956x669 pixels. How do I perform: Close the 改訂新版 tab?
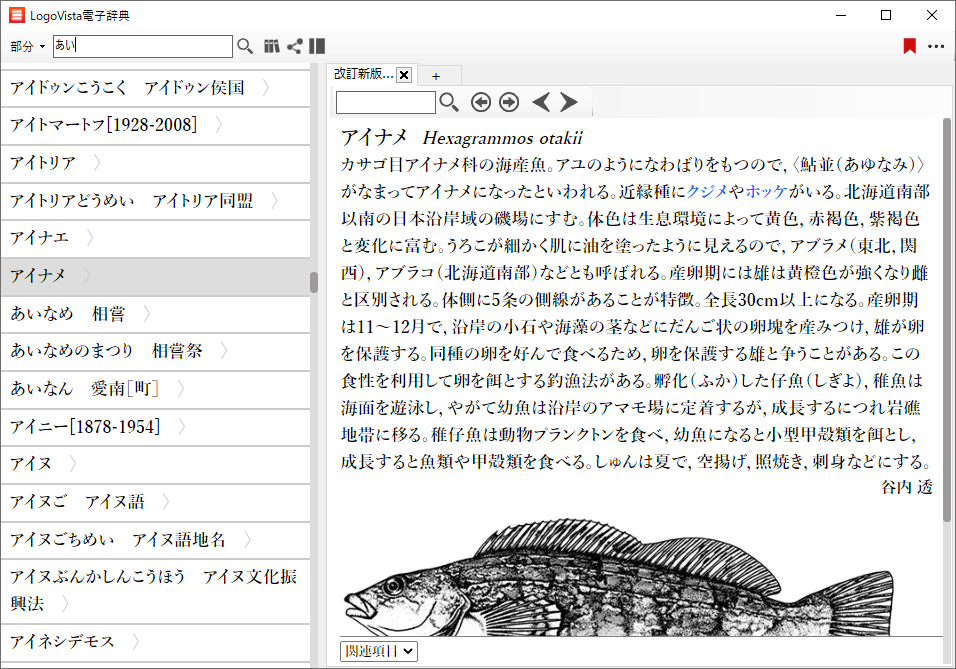404,75
